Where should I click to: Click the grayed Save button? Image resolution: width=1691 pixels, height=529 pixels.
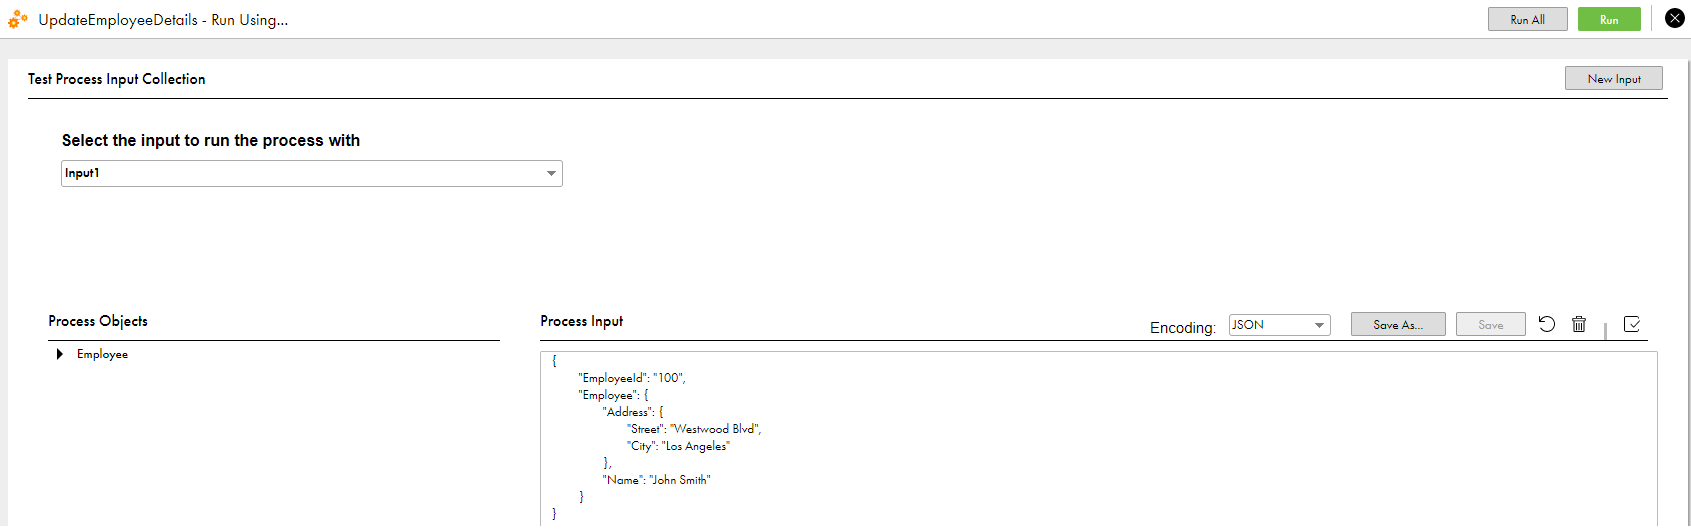tap(1490, 324)
